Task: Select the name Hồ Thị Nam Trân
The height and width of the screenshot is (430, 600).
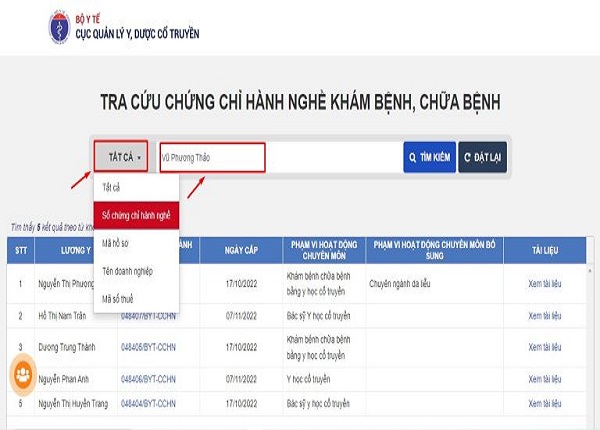Action: [x=62, y=316]
